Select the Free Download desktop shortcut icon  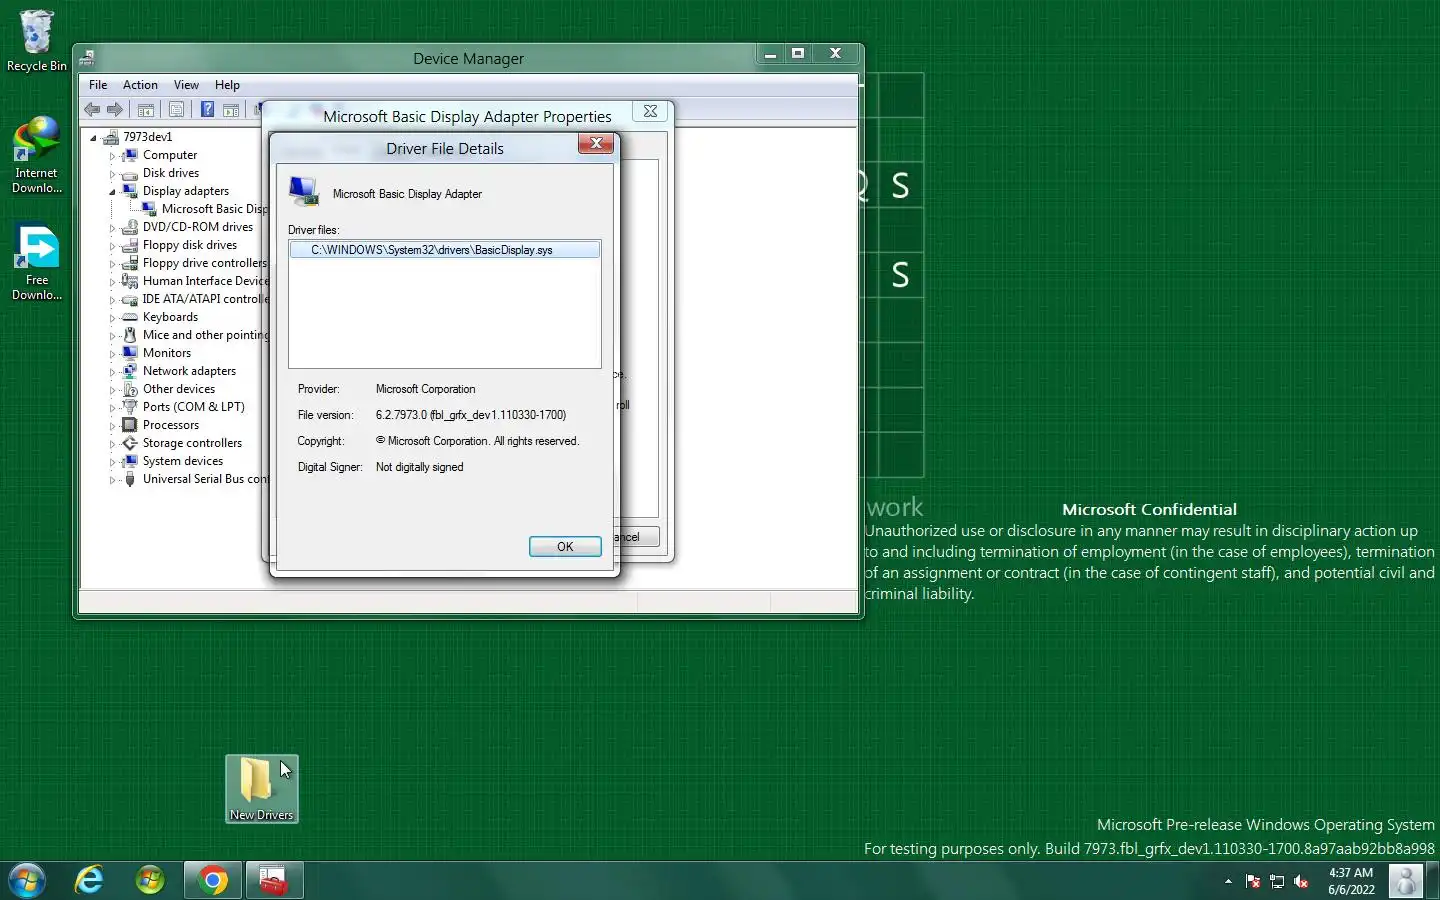click(x=37, y=262)
